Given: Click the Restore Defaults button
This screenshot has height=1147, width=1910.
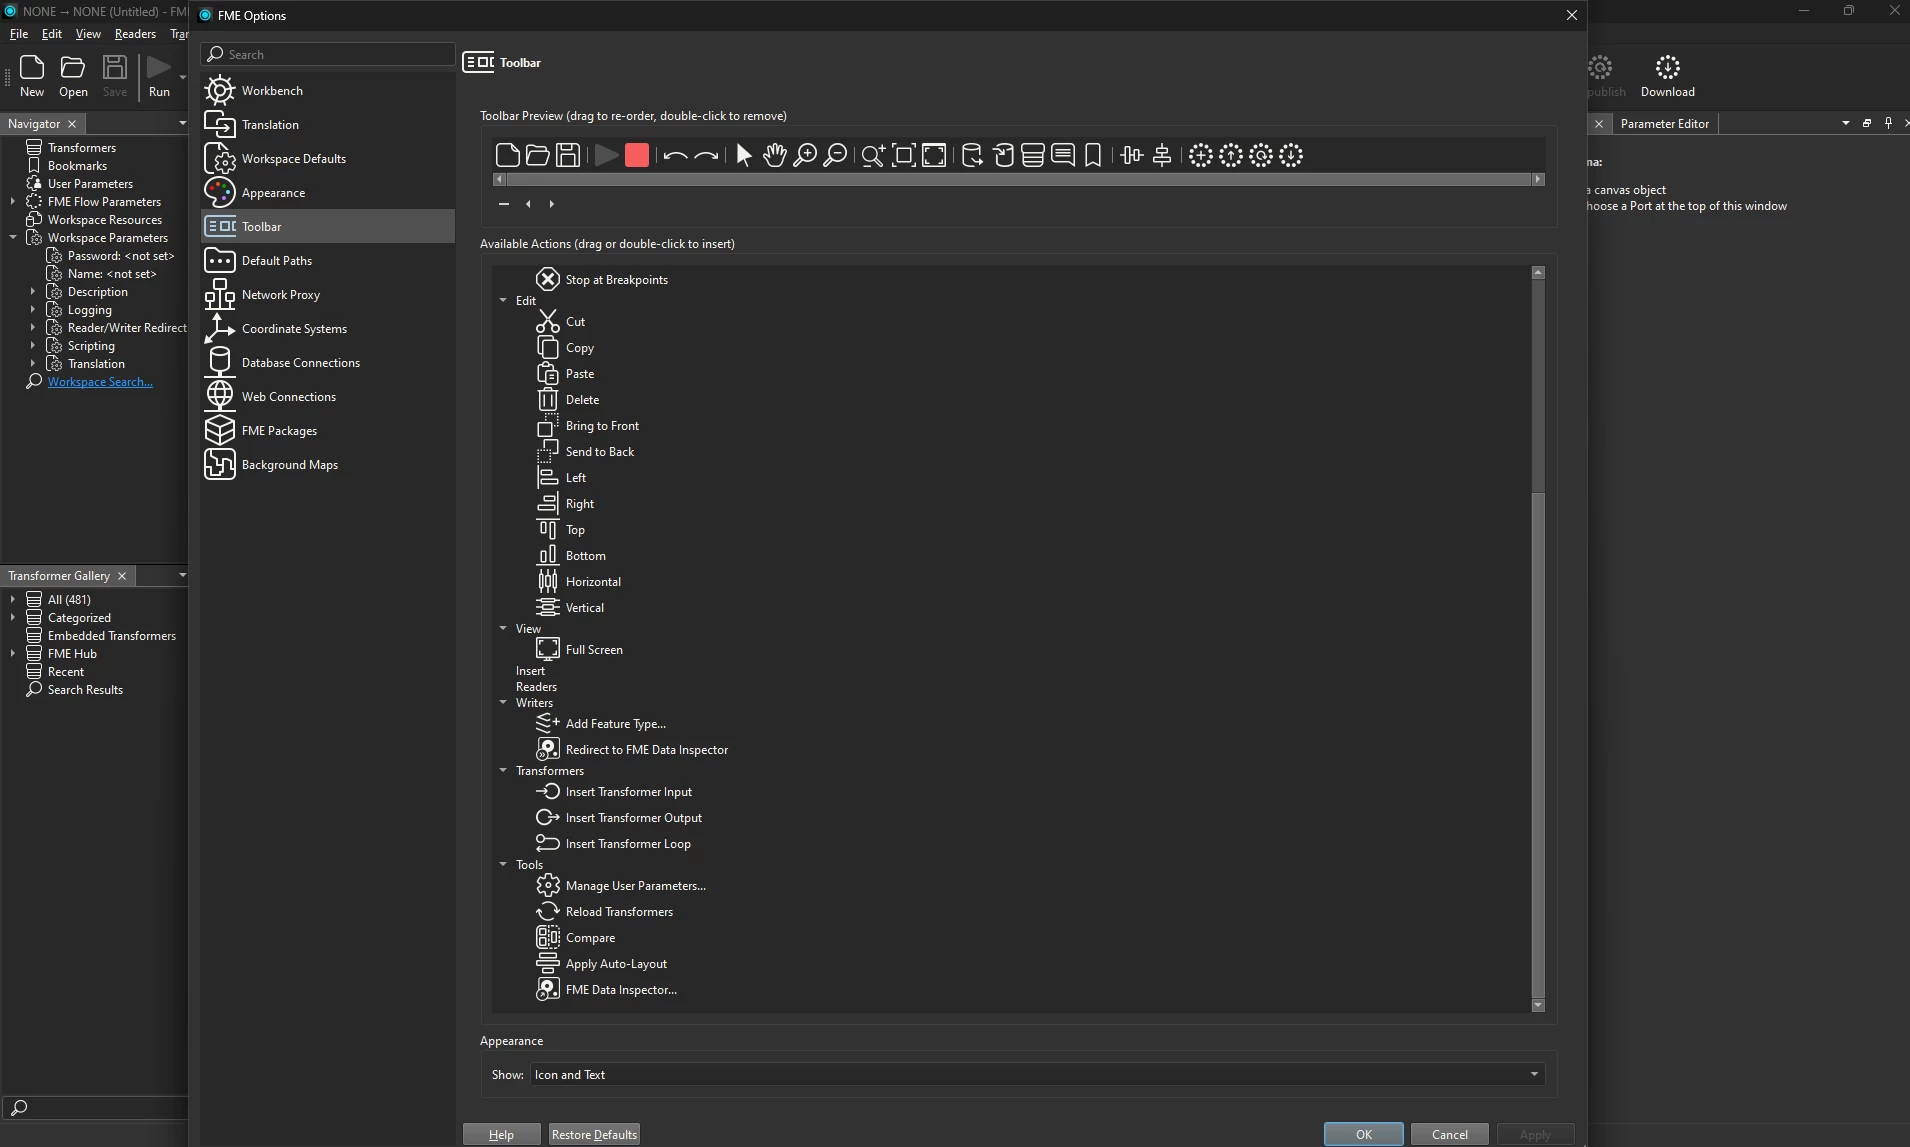Looking at the screenshot, I should coord(594,1135).
